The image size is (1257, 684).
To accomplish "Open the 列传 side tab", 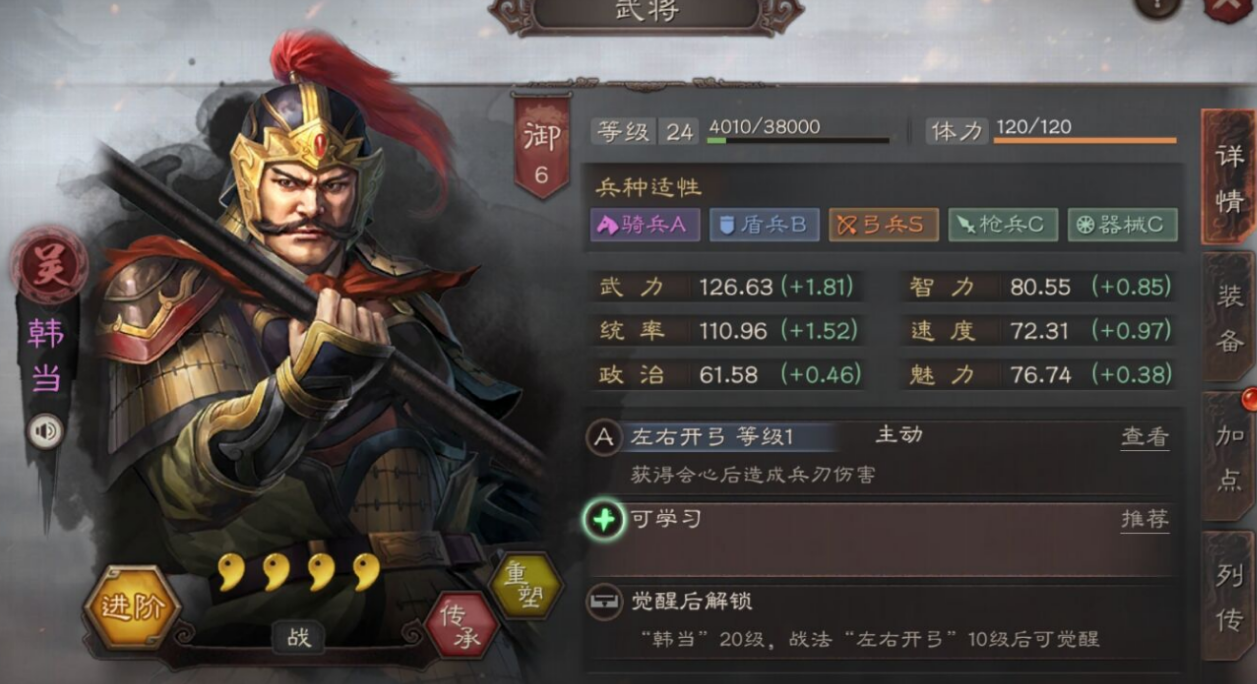I will pos(1229,596).
